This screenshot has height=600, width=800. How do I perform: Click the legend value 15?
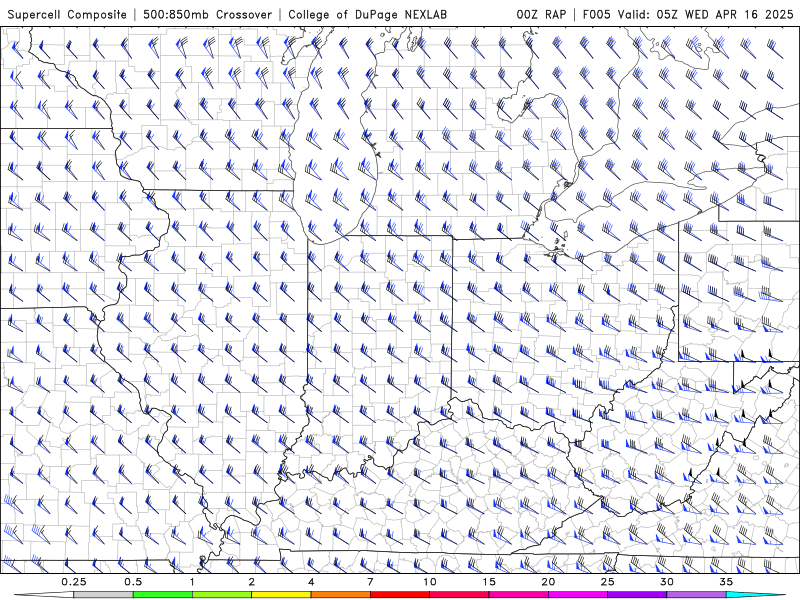[489, 582]
